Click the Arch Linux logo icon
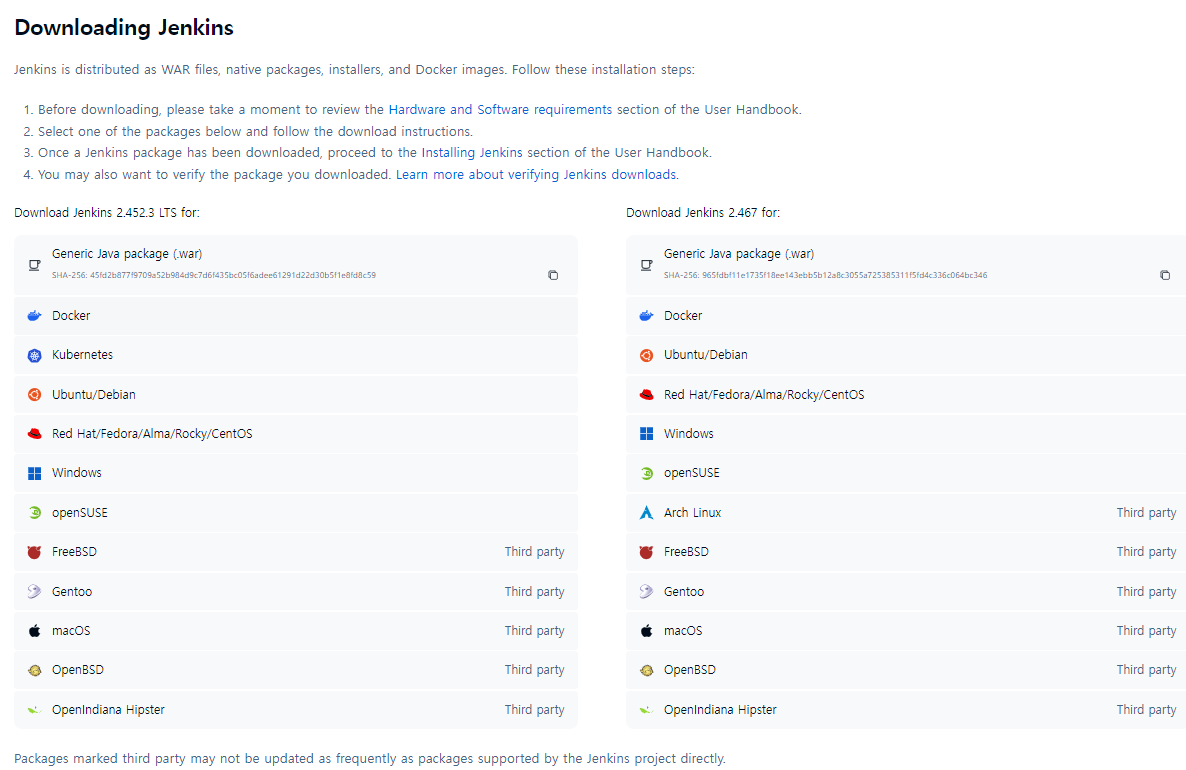The height and width of the screenshot is (770, 1186). [646, 513]
